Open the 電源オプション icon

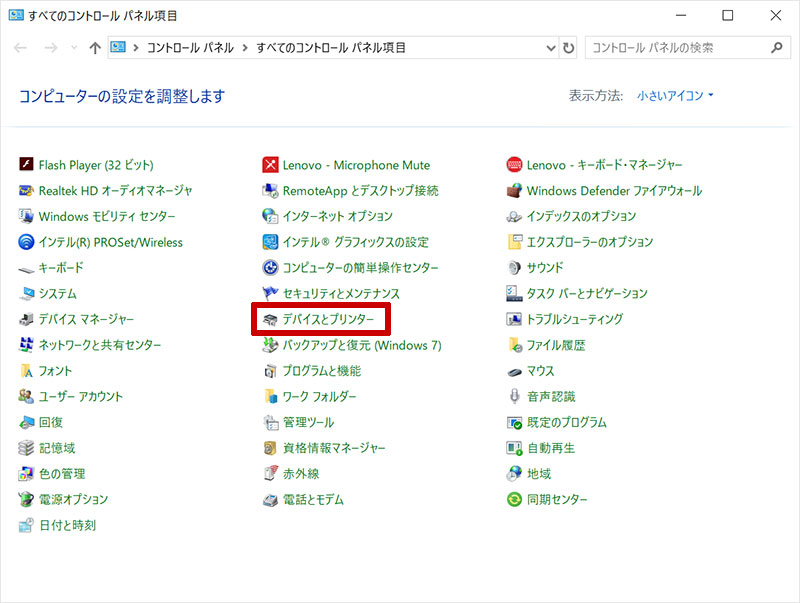26,499
